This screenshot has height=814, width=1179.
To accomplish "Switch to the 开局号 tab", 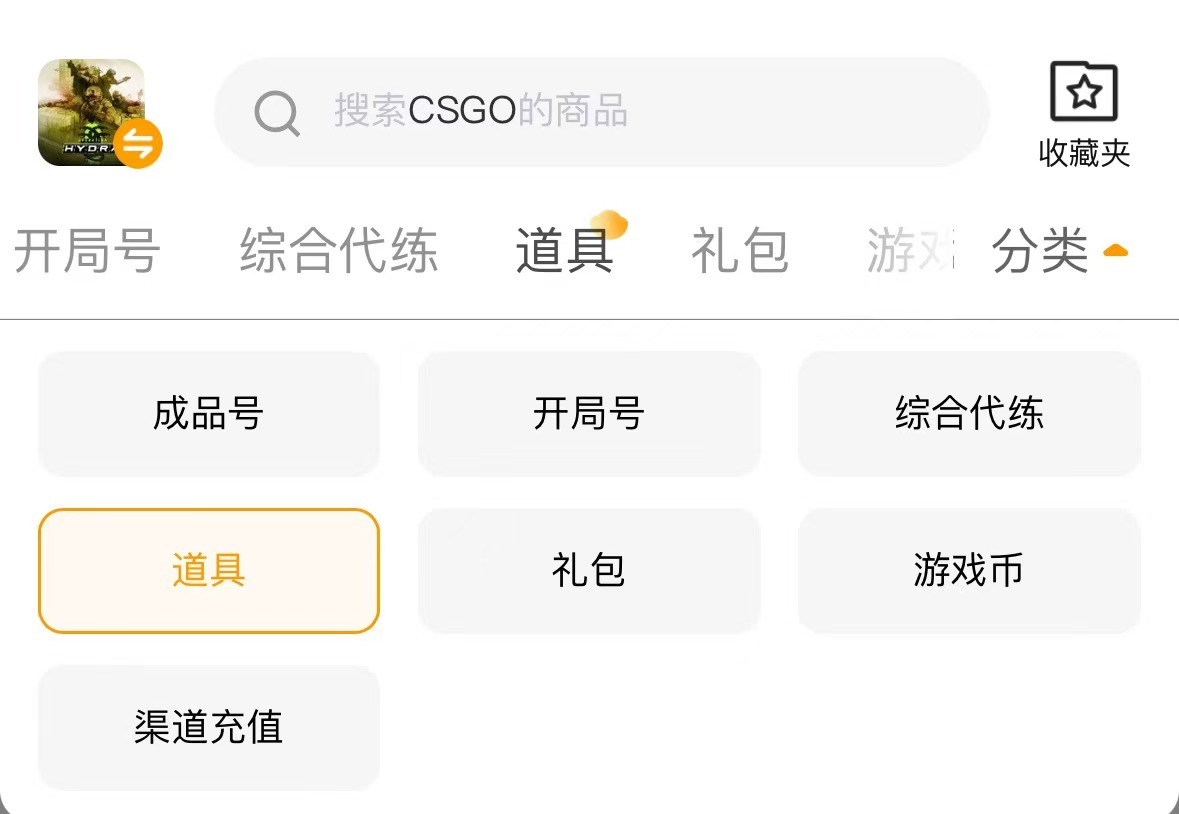I will click(86, 250).
